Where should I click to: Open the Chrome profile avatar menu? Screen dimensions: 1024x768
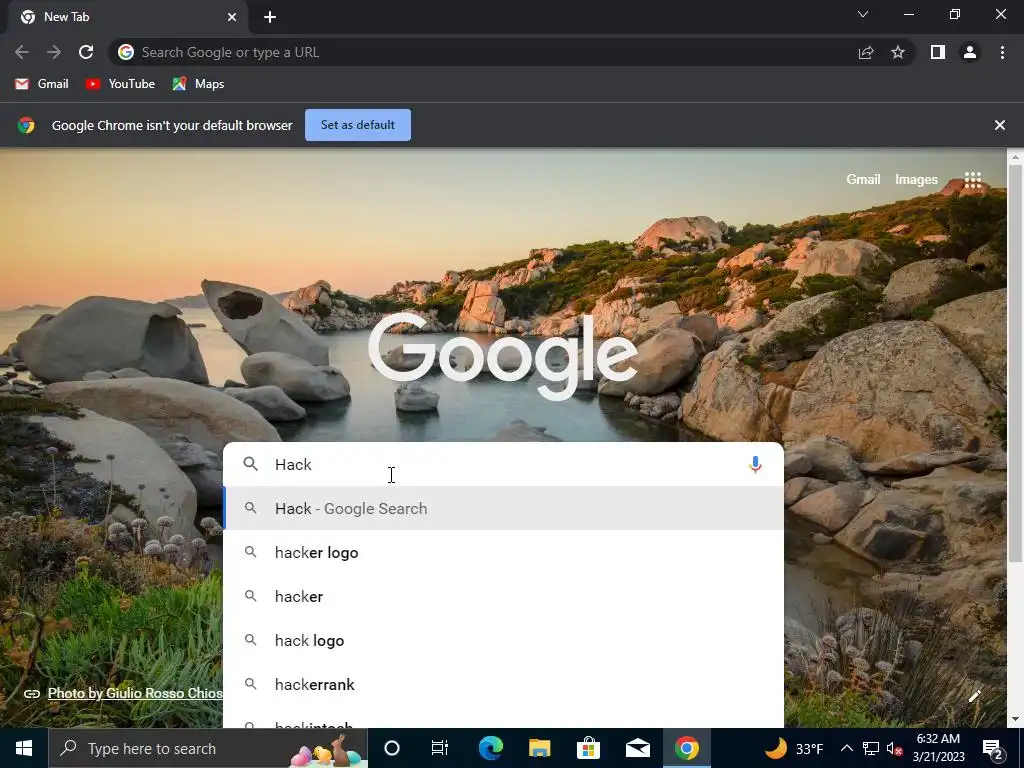point(970,52)
